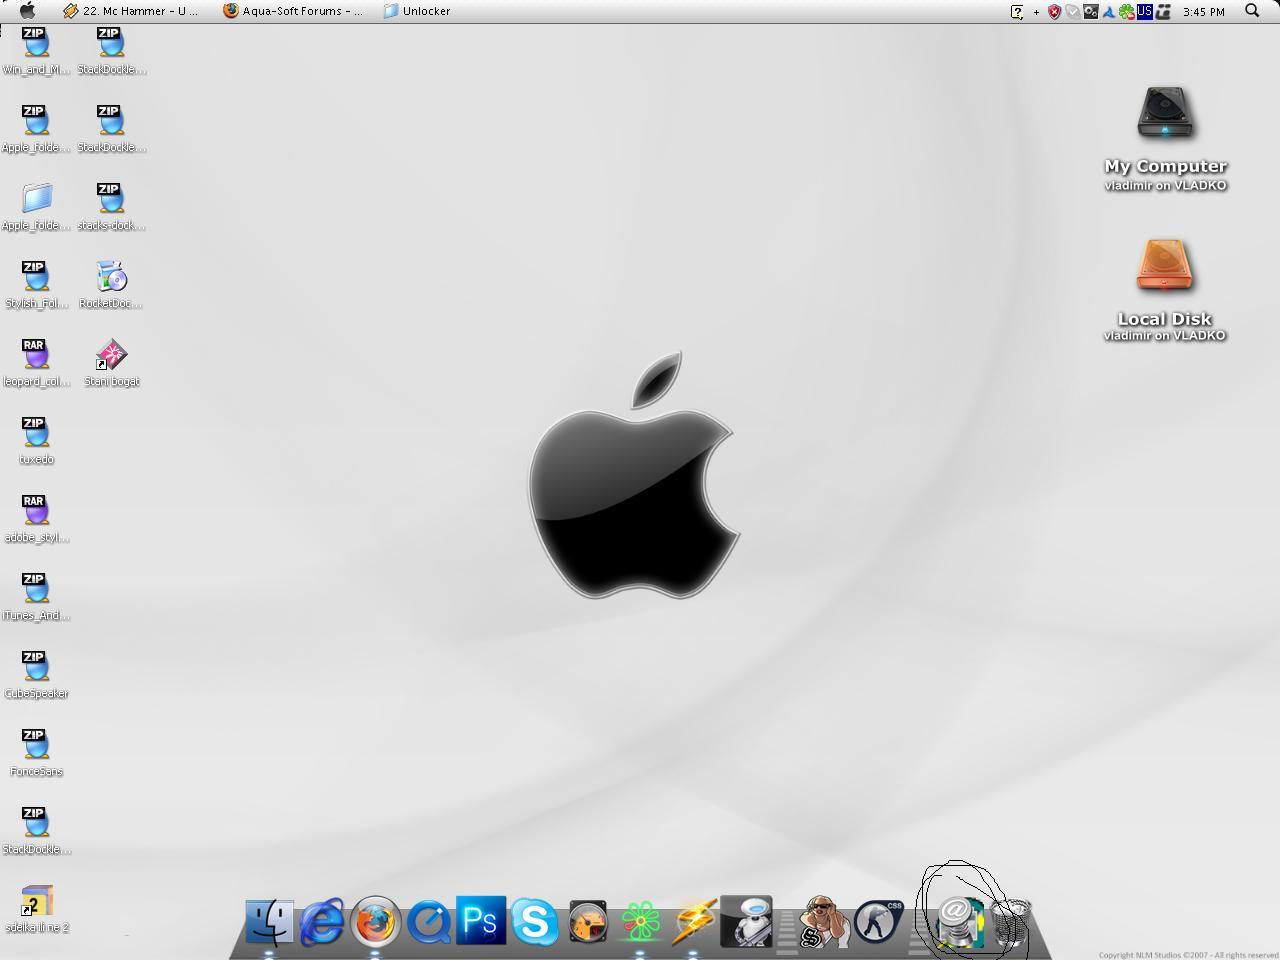
Task: Launch the lightning bolt Winamp dock icon
Action: [x=693, y=922]
